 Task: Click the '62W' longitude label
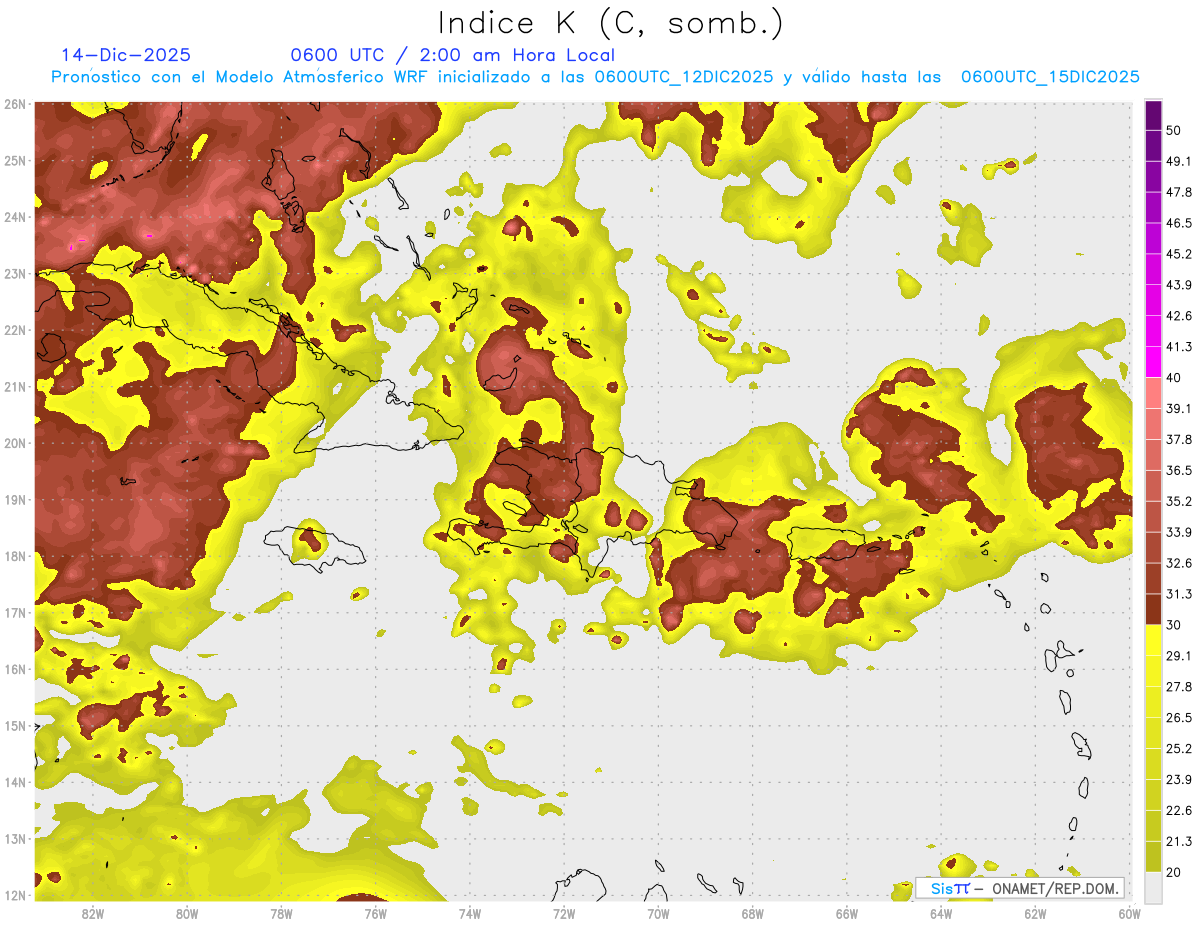pyautogui.click(x=1035, y=913)
